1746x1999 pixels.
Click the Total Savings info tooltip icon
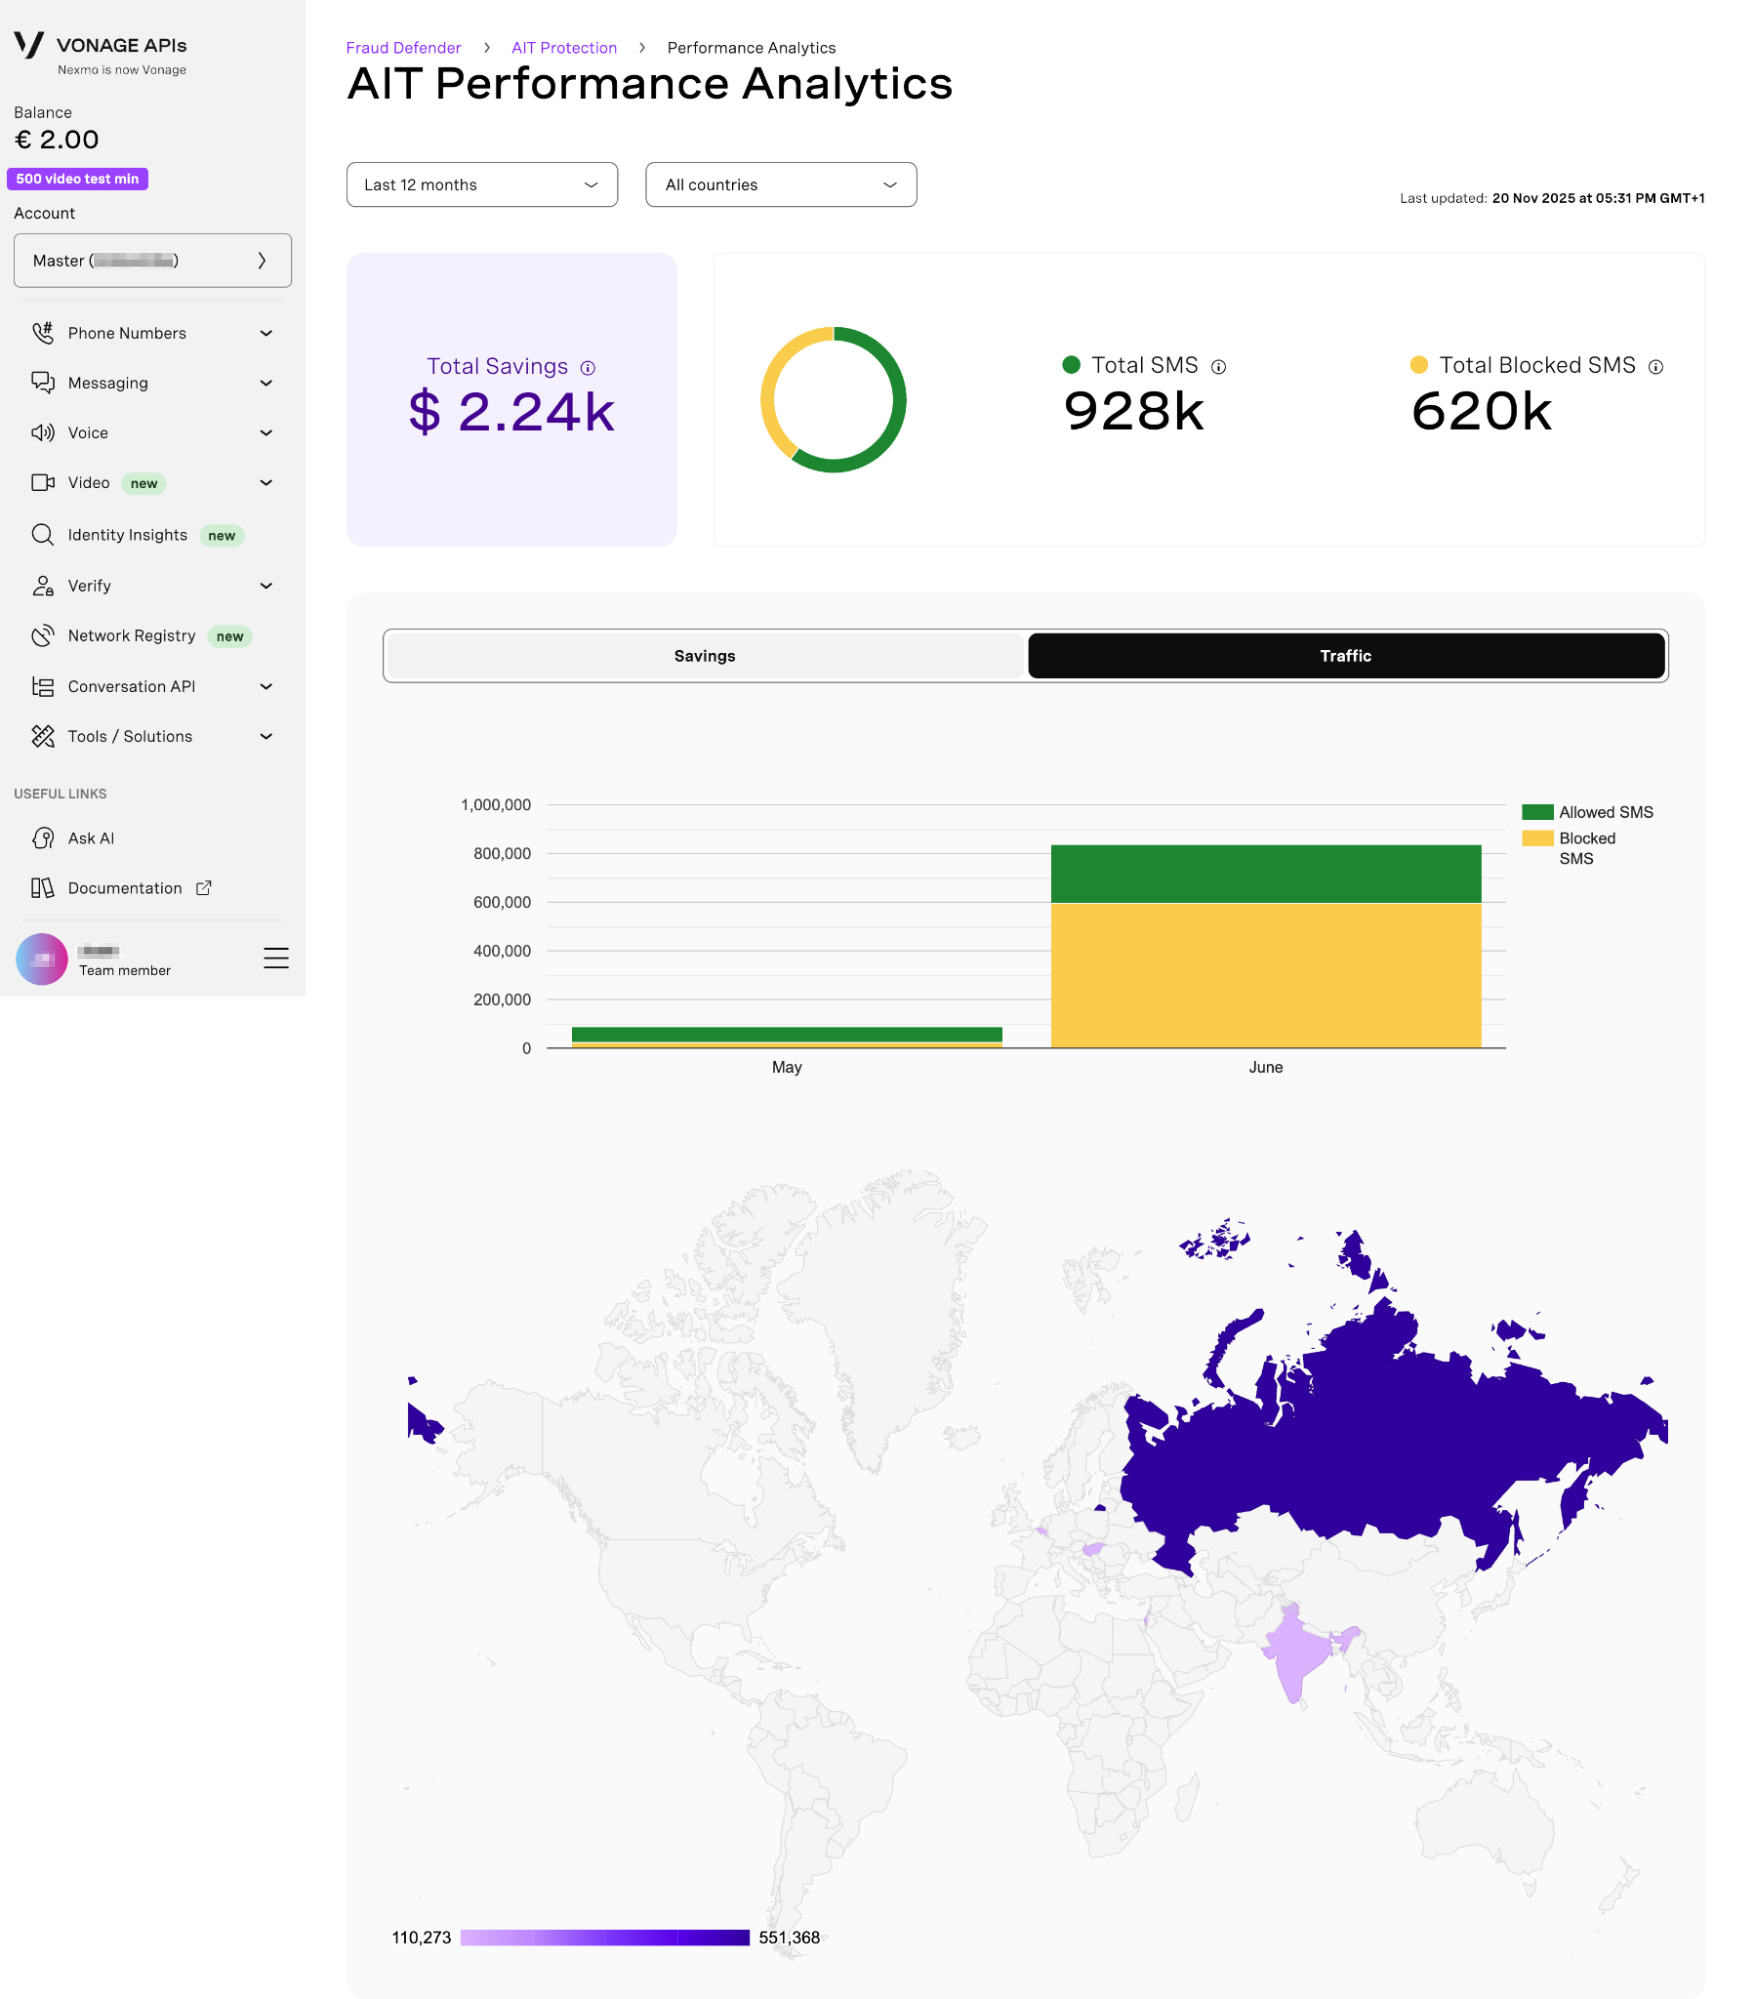coord(587,367)
